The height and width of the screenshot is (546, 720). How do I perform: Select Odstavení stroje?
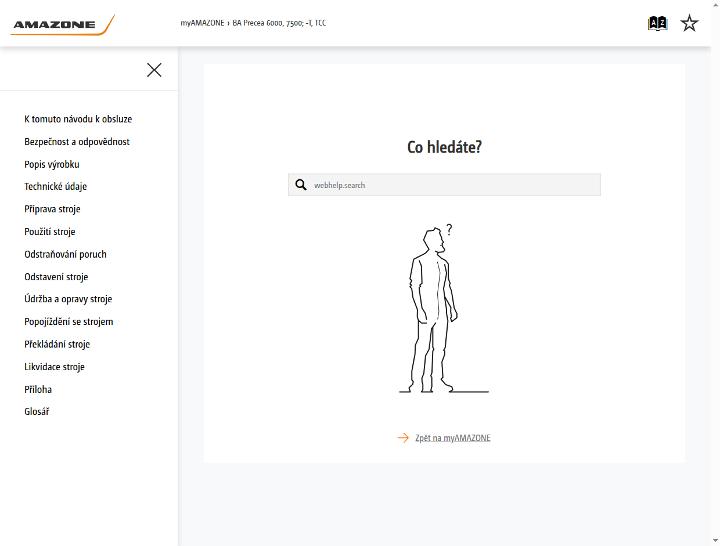pyautogui.click(x=56, y=276)
